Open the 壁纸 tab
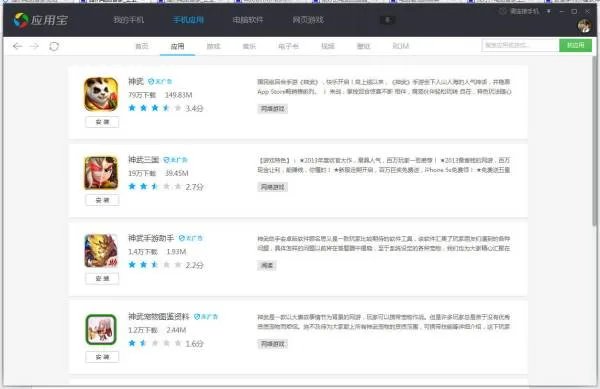This screenshot has width=600, height=389. coord(363,46)
